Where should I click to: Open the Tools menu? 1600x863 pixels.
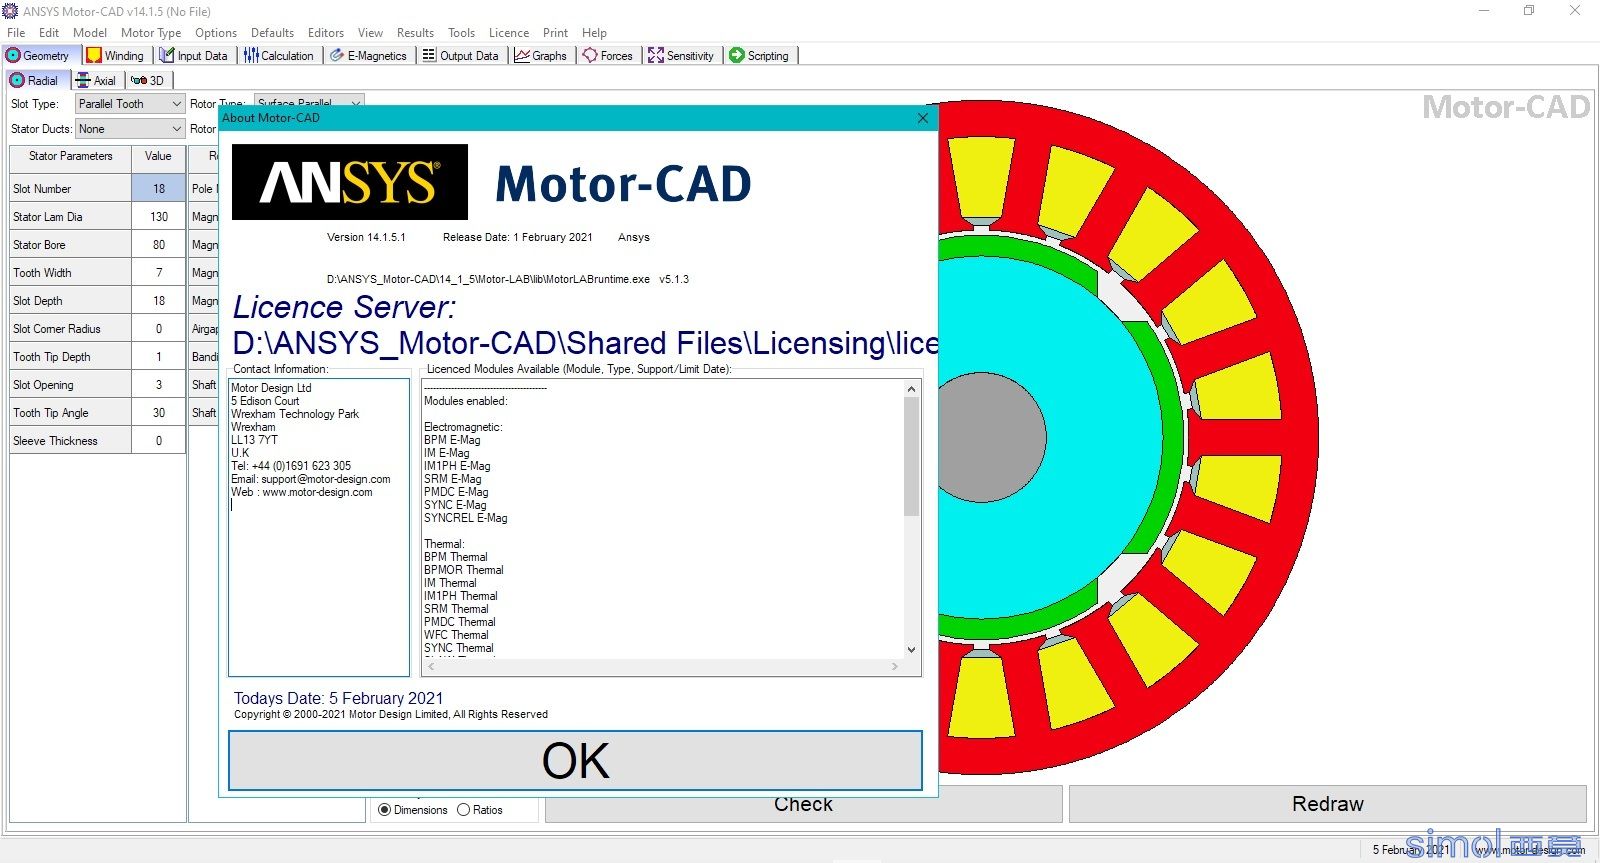tap(461, 33)
